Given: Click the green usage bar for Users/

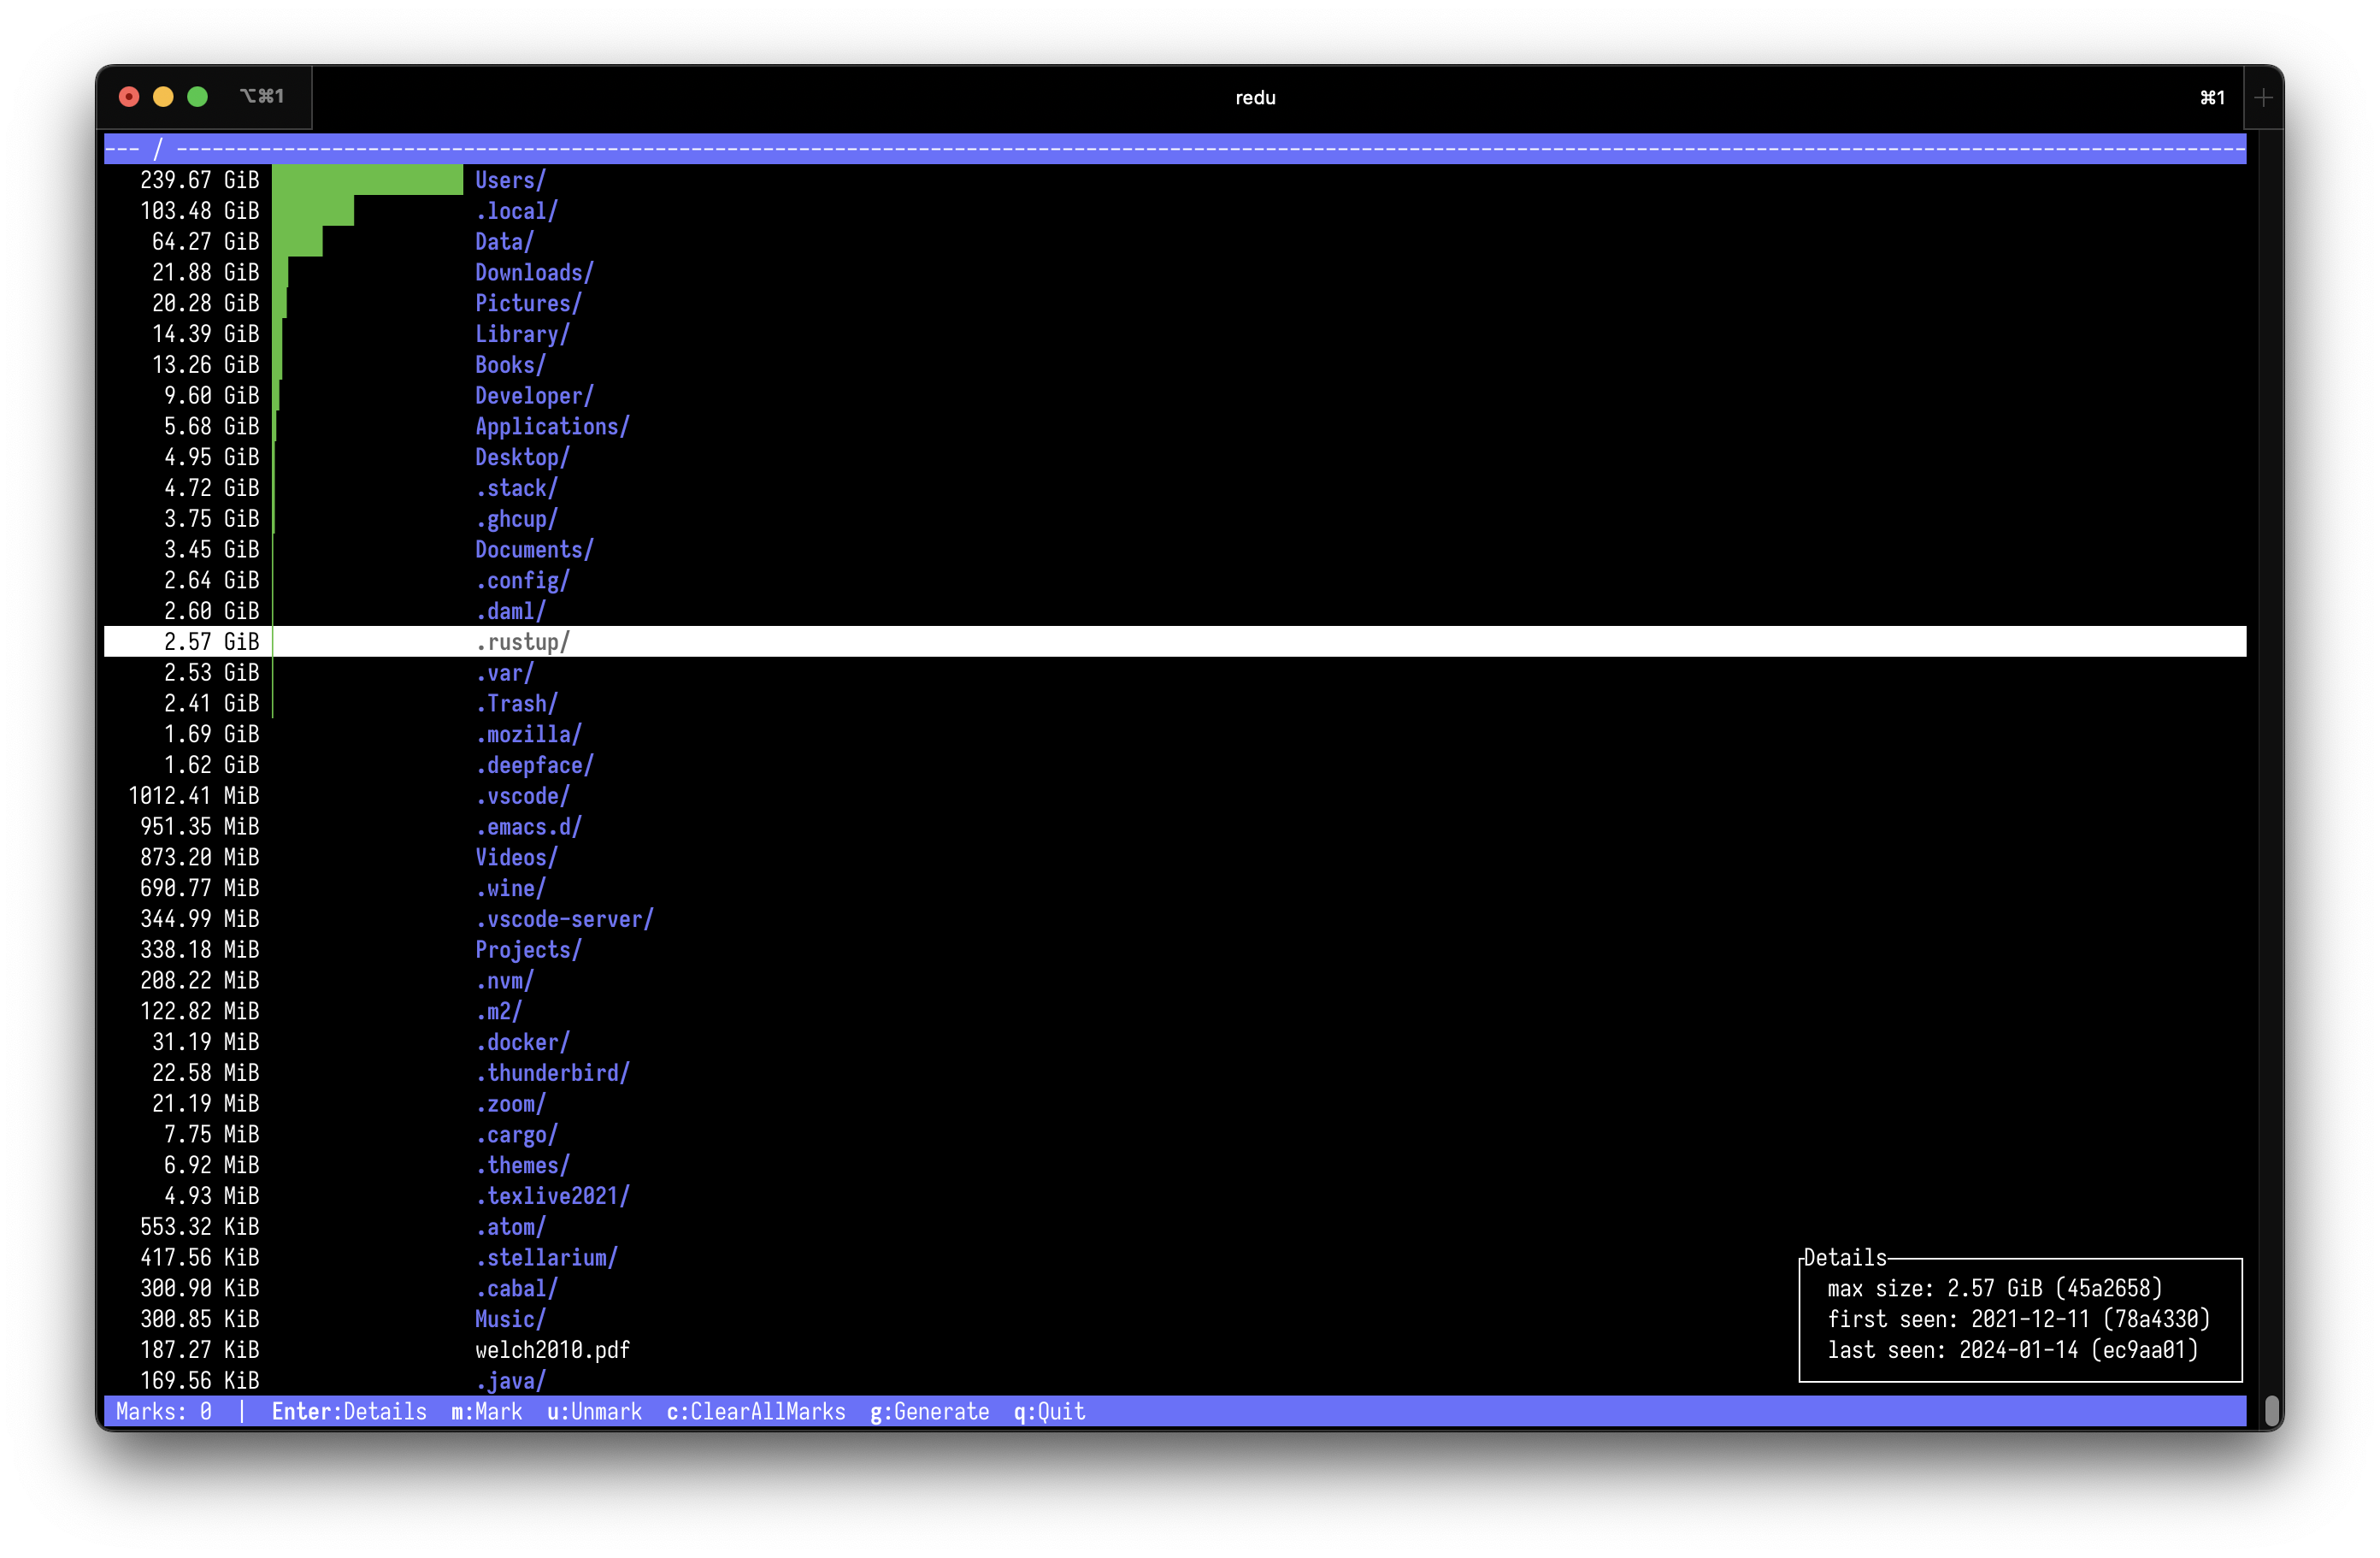Looking at the screenshot, I should tap(367, 180).
